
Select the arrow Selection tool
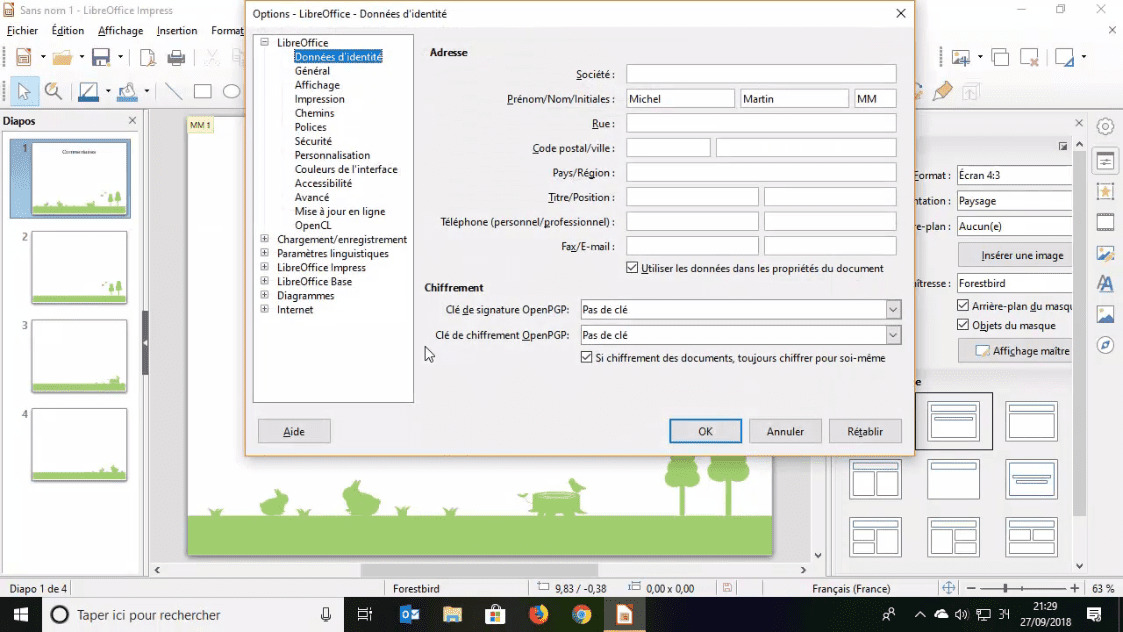(x=24, y=92)
